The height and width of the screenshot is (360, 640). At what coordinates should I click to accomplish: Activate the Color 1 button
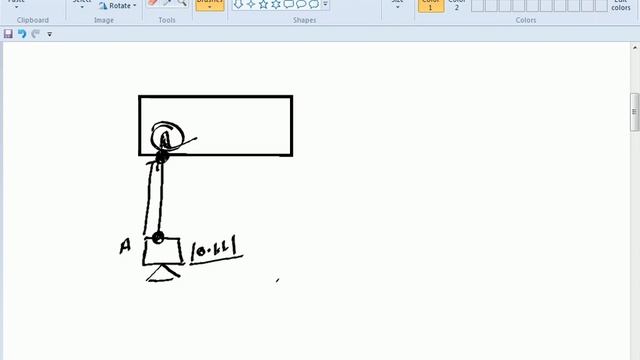431,6
